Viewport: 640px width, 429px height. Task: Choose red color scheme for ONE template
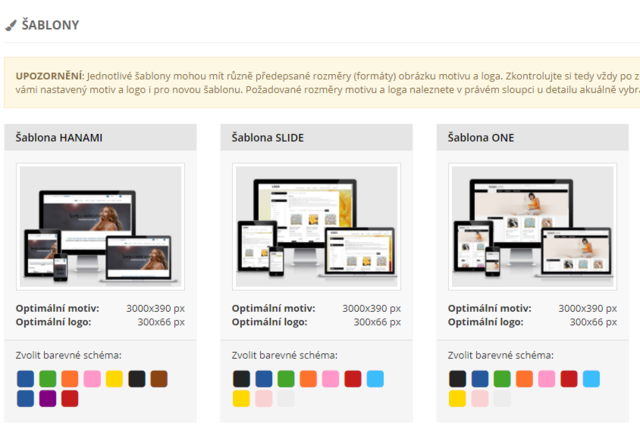568,379
